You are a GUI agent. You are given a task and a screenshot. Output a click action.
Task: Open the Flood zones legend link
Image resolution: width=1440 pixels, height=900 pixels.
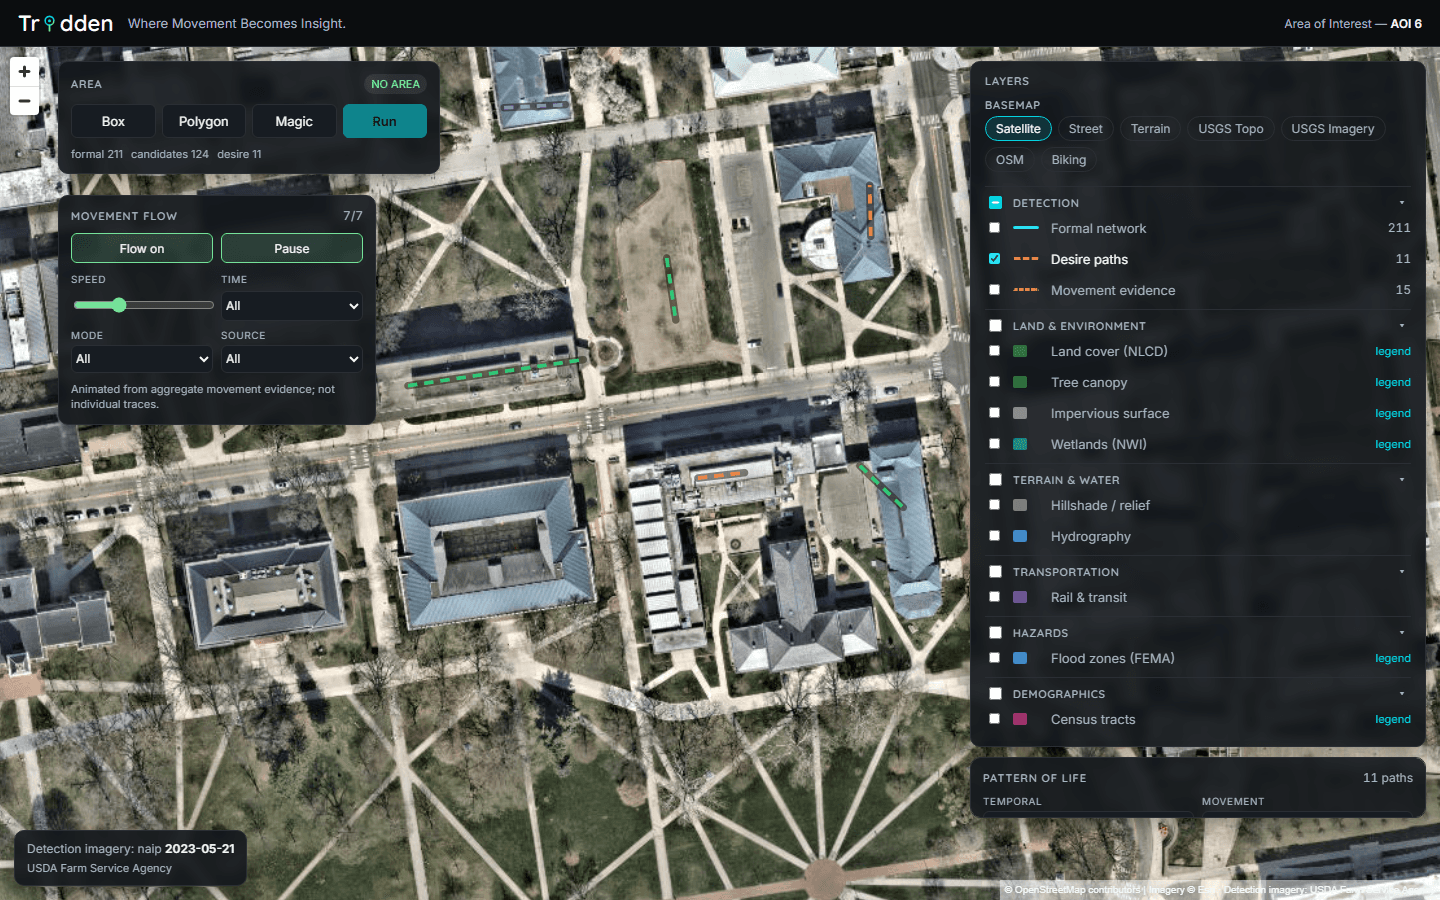tap(1392, 658)
